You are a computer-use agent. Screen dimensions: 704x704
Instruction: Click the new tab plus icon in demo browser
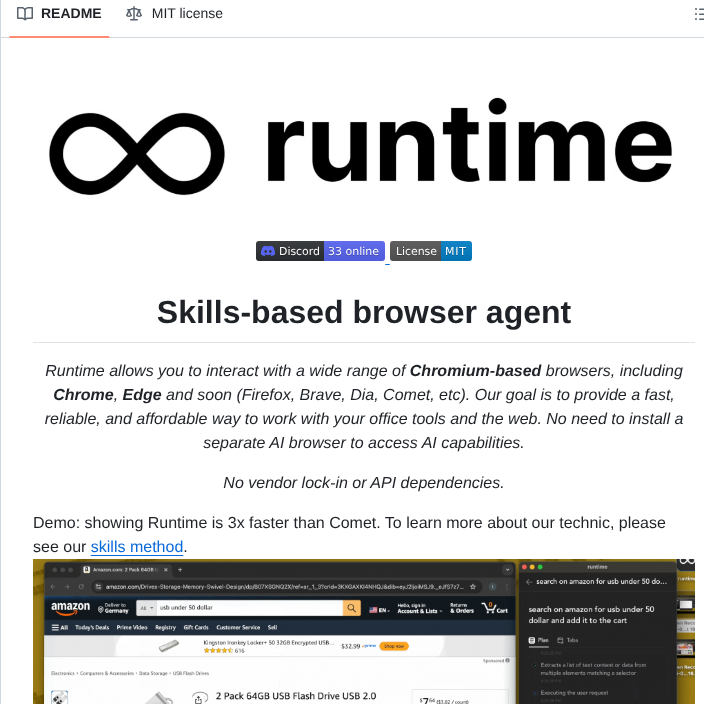coord(180,570)
